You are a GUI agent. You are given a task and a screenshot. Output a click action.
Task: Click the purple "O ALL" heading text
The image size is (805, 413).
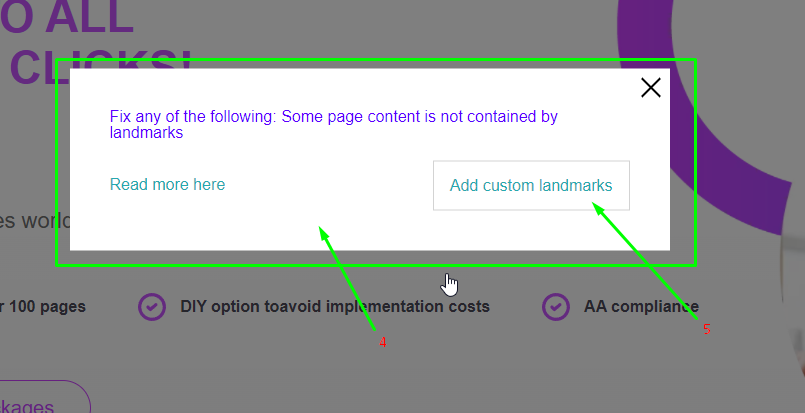point(67,17)
